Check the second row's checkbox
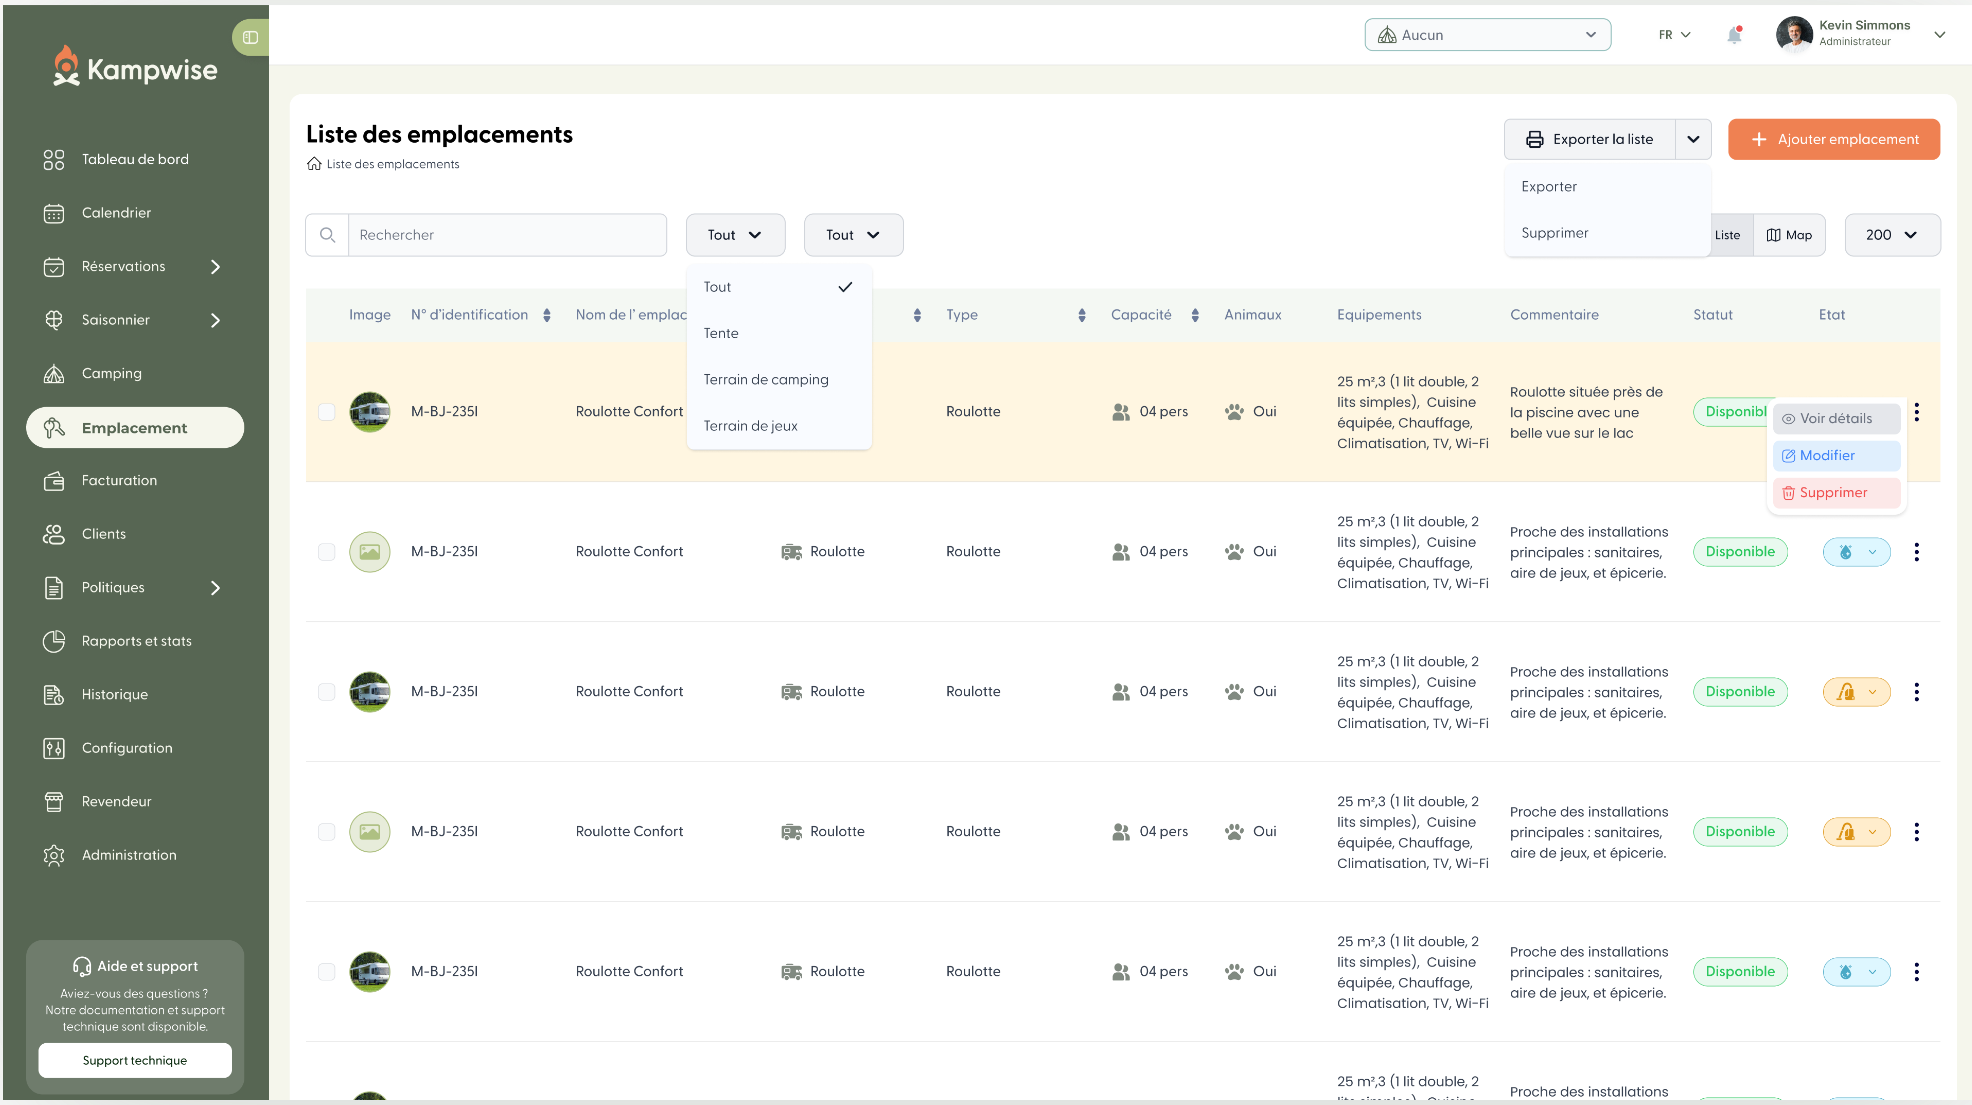The width and height of the screenshot is (1972, 1105). [326, 552]
